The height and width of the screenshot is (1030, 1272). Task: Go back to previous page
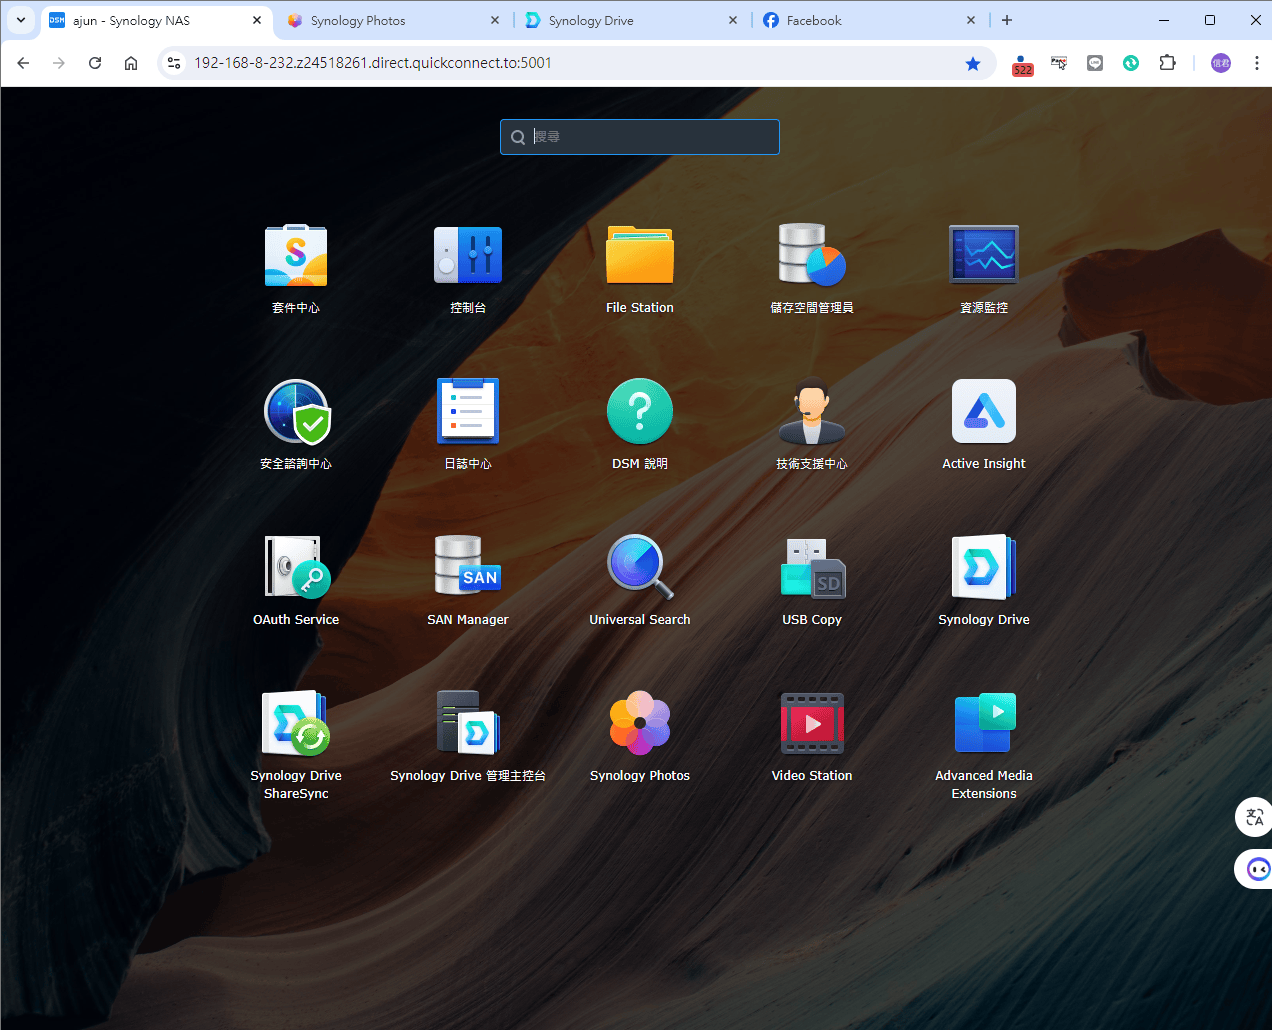pos(23,63)
